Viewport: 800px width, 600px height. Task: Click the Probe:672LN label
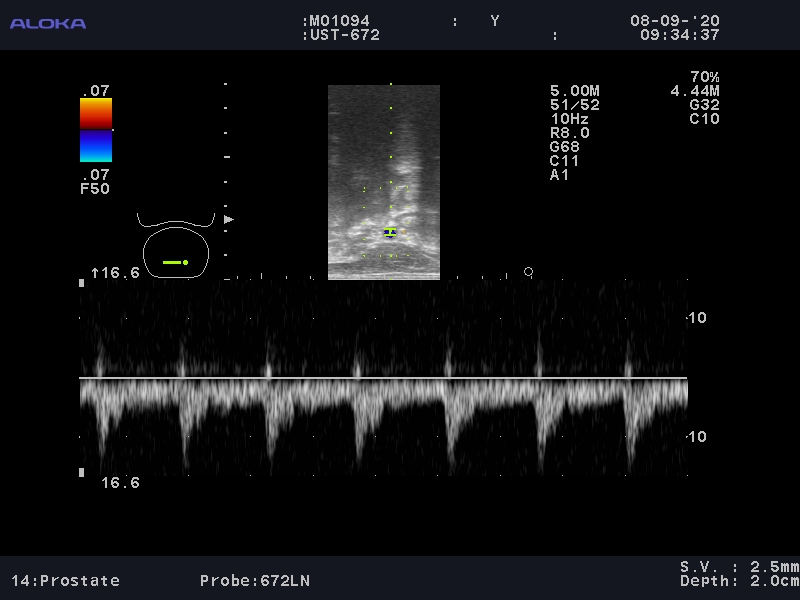click(x=245, y=581)
